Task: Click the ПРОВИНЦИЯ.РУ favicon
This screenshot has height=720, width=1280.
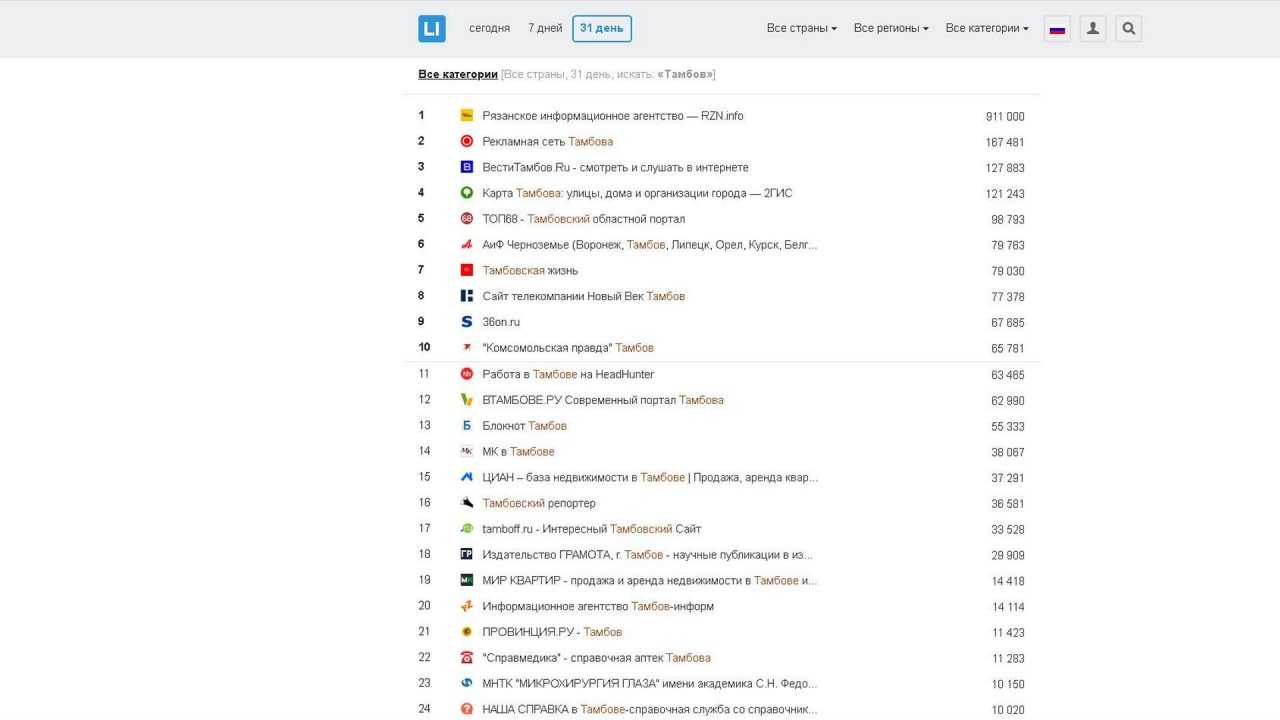Action: (466, 632)
